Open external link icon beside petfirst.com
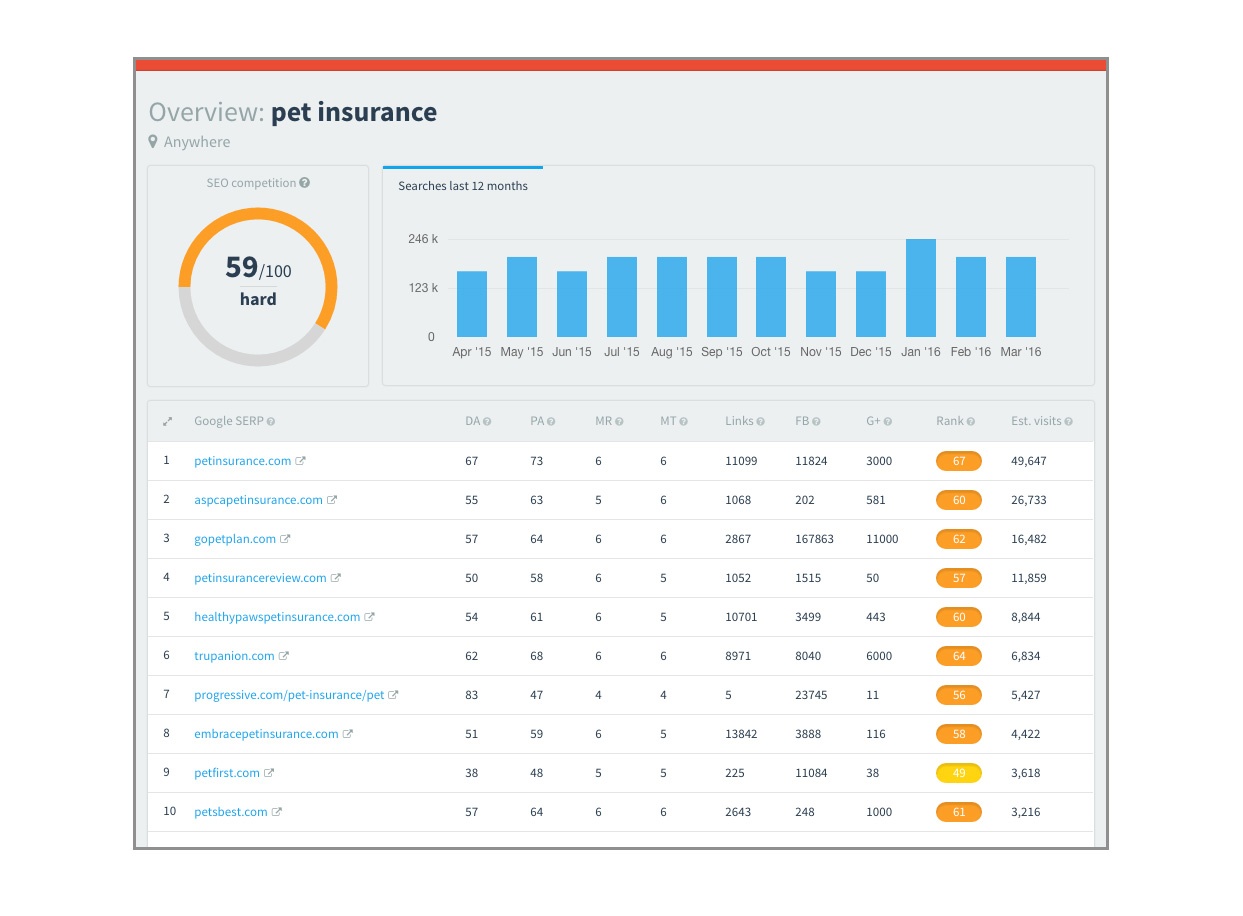Viewport: 1243px width, 916px height. coord(269,773)
